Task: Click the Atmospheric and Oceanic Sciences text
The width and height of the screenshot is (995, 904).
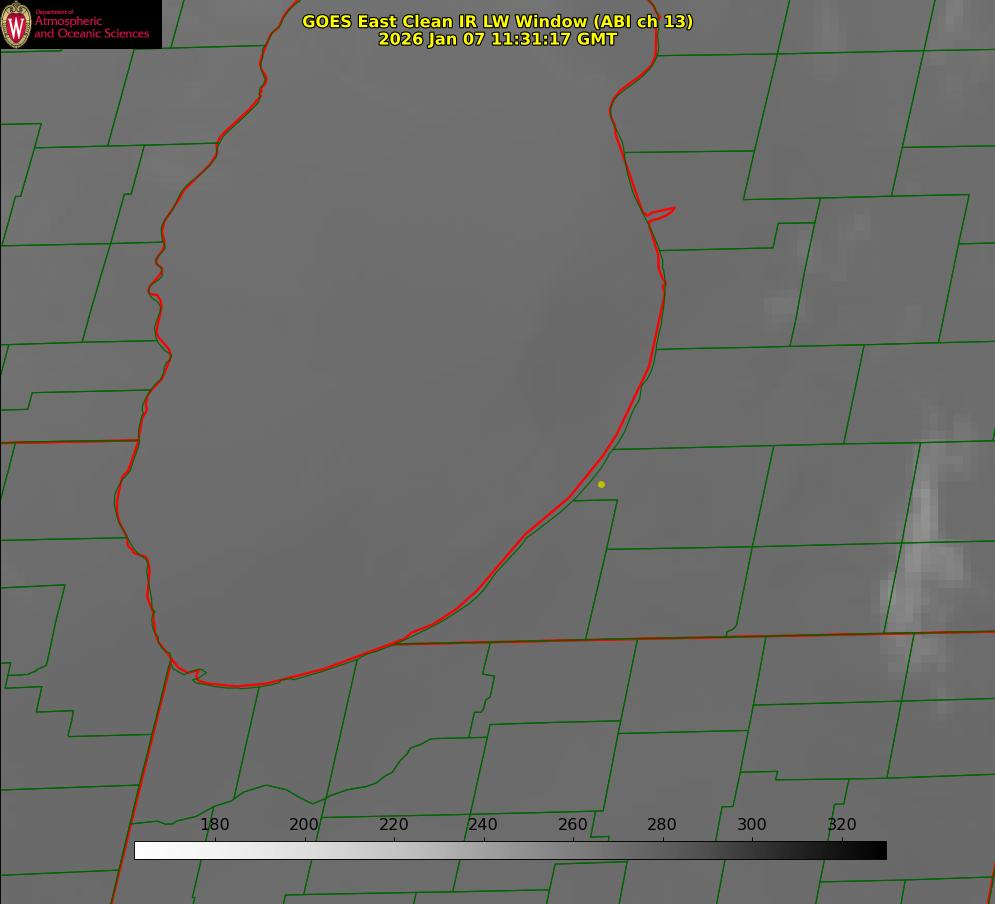Action: tap(91, 27)
